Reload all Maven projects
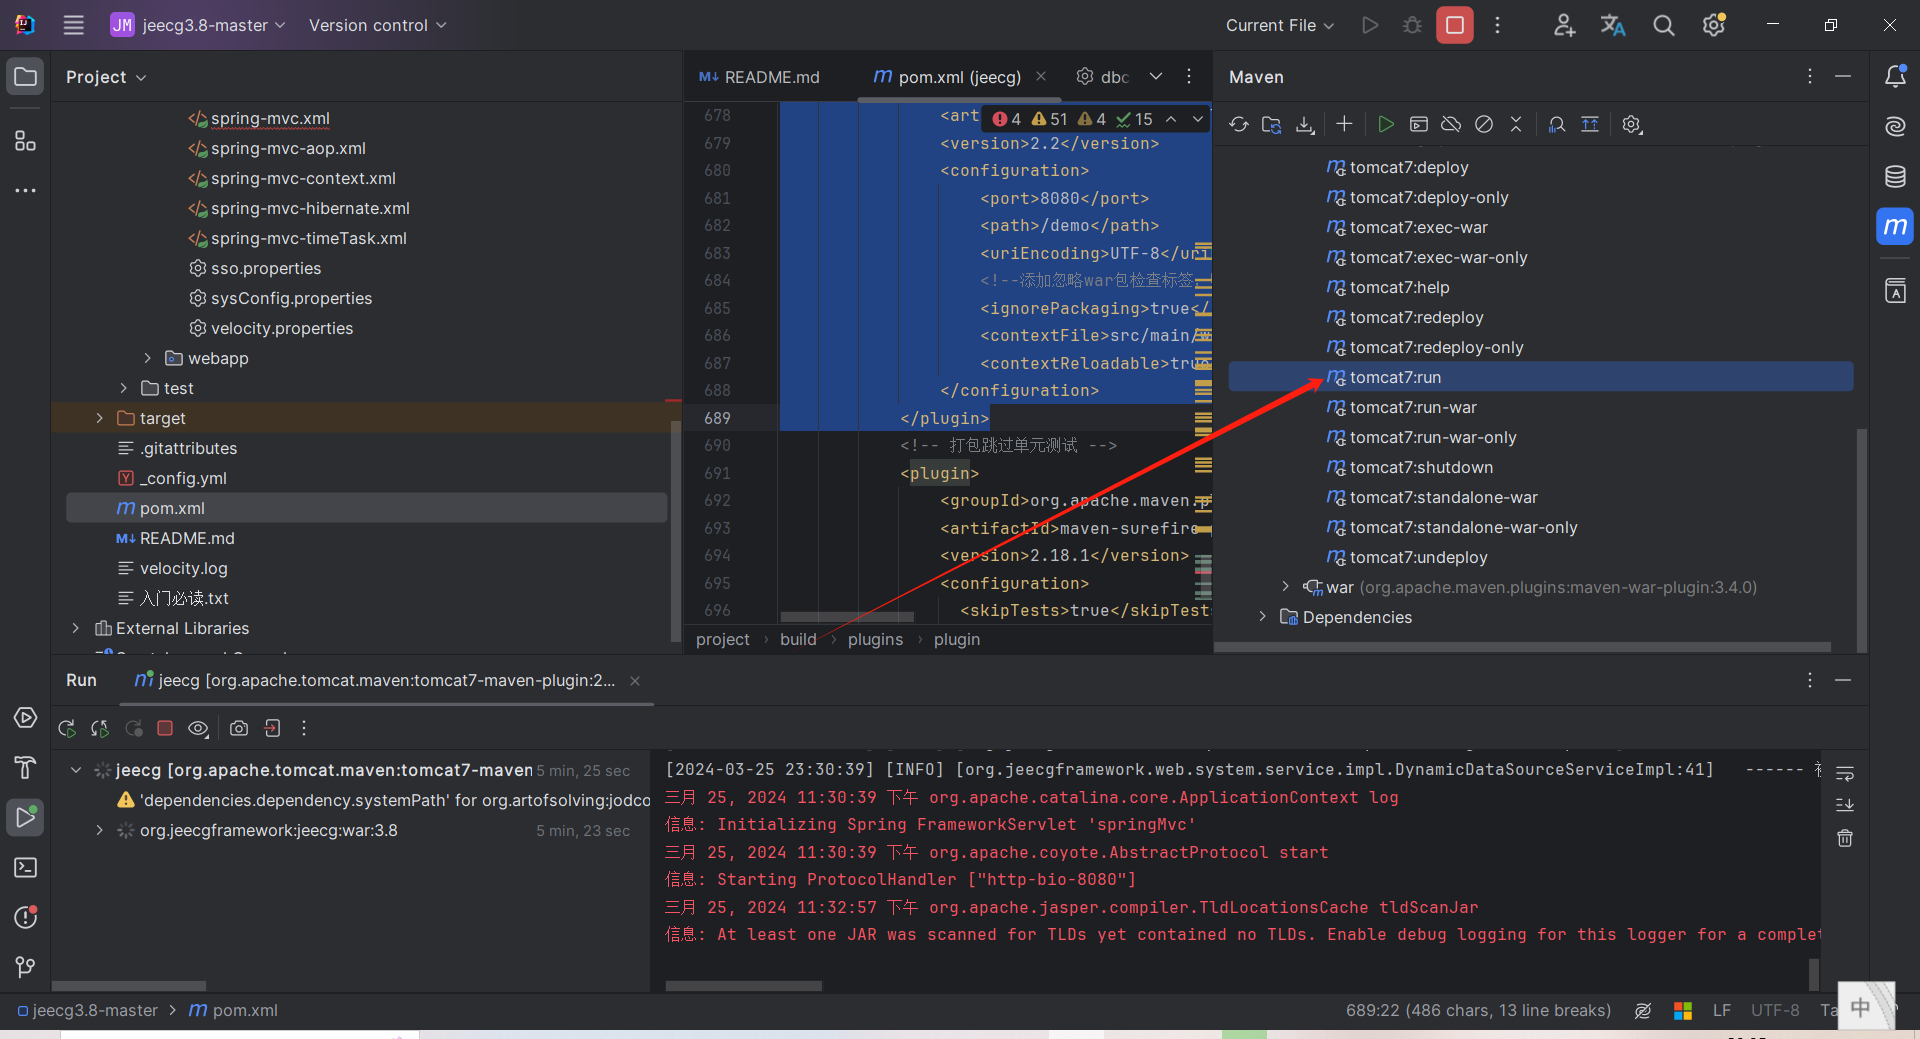The image size is (1920, 1039). 1239,124
